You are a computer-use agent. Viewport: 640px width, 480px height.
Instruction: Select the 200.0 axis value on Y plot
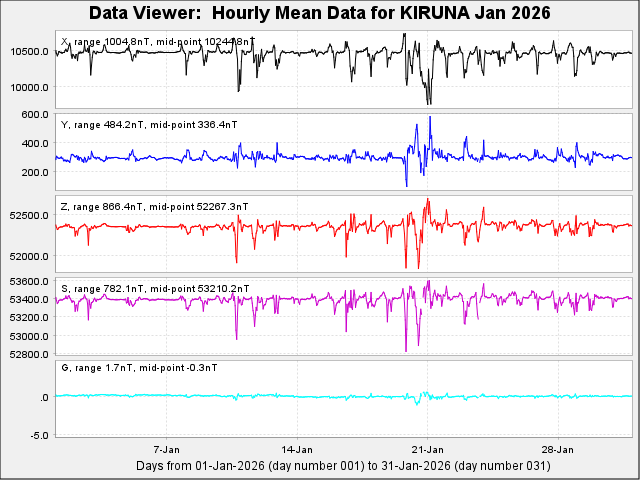[x=36, y=172]
